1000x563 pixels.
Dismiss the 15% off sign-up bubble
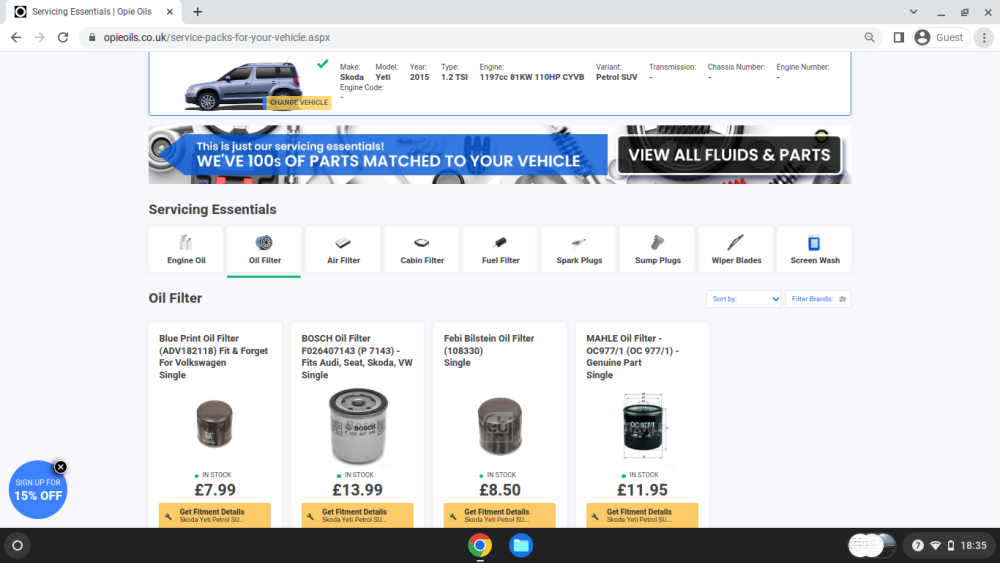(61, 467)
